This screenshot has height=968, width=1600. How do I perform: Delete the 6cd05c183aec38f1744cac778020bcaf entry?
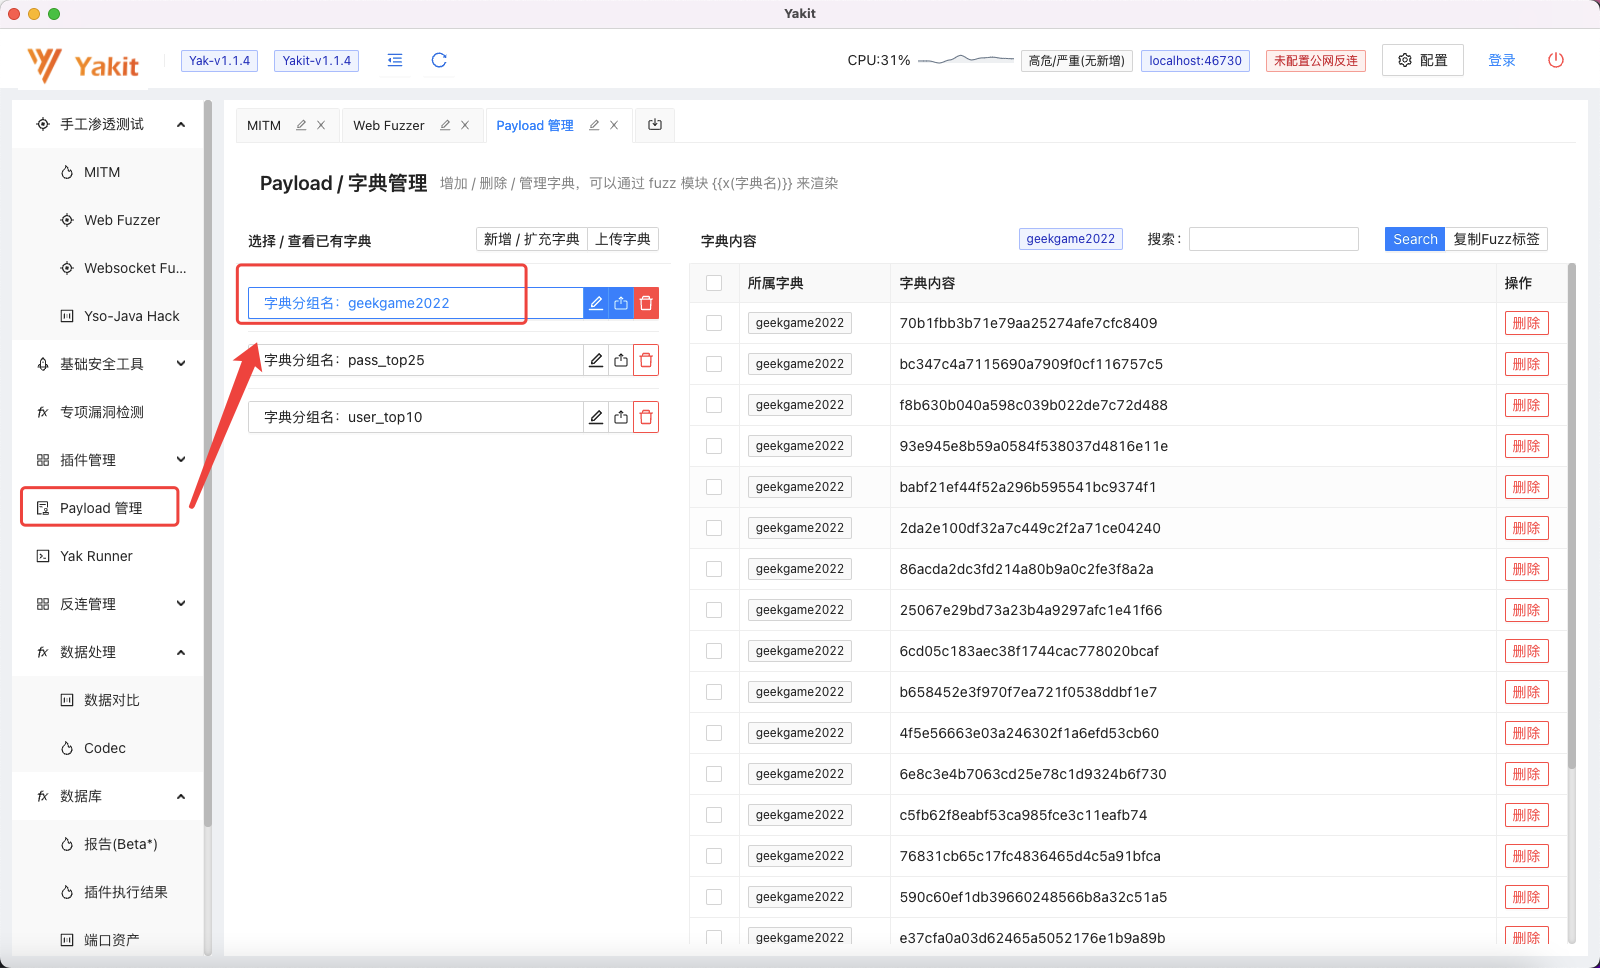[1526, 651]
